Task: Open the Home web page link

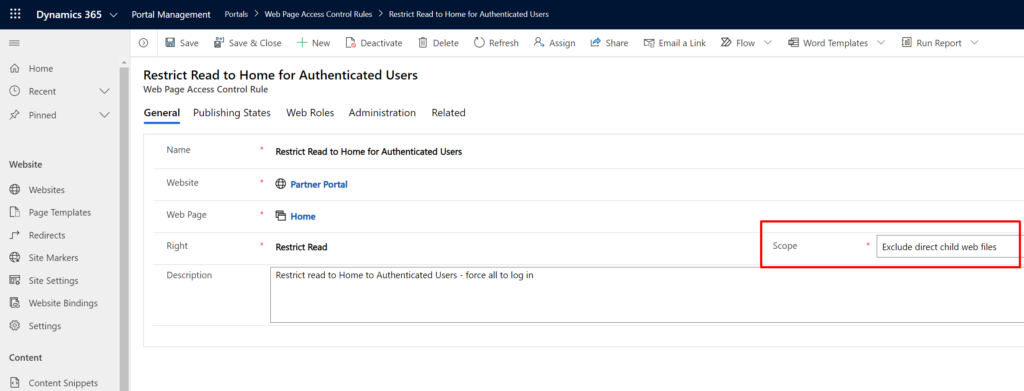Action: [303, 216]
